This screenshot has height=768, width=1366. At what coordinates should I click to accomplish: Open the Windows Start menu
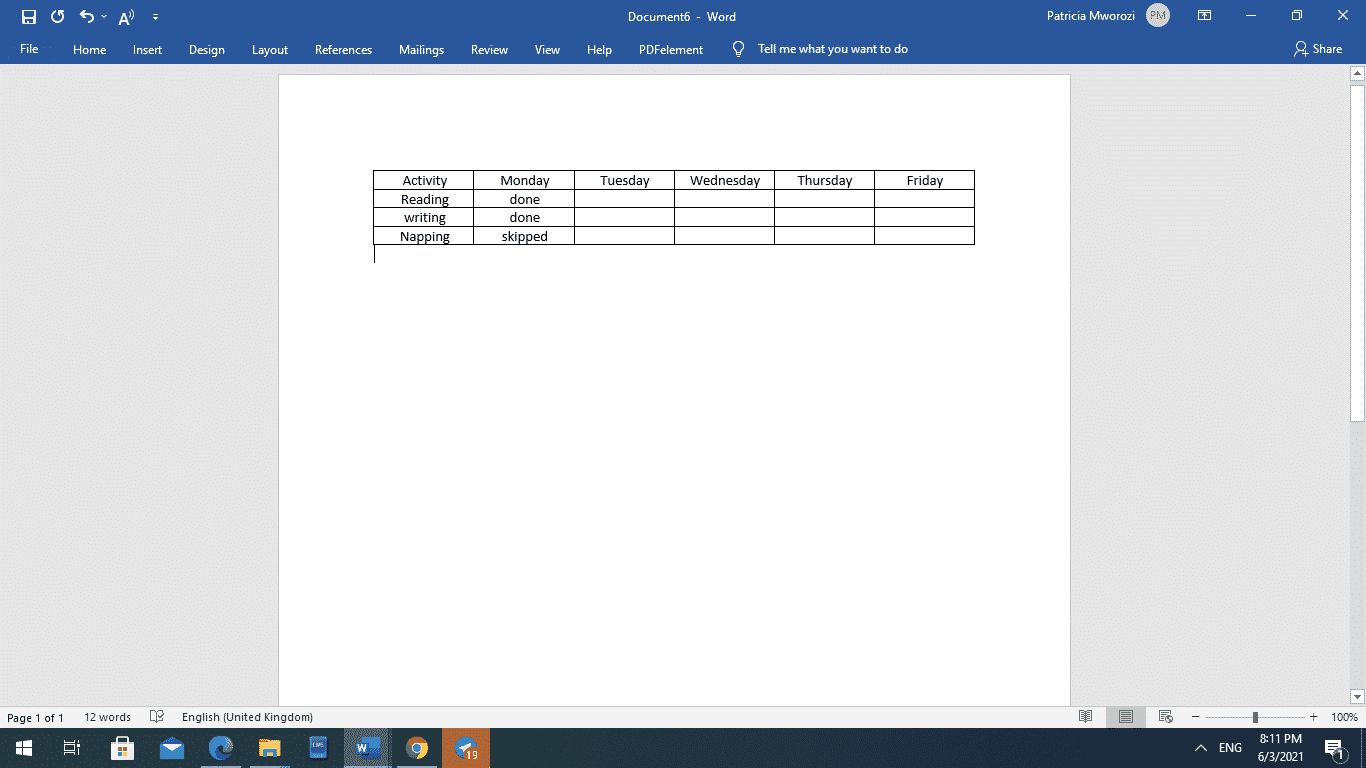tap(24, 748)
